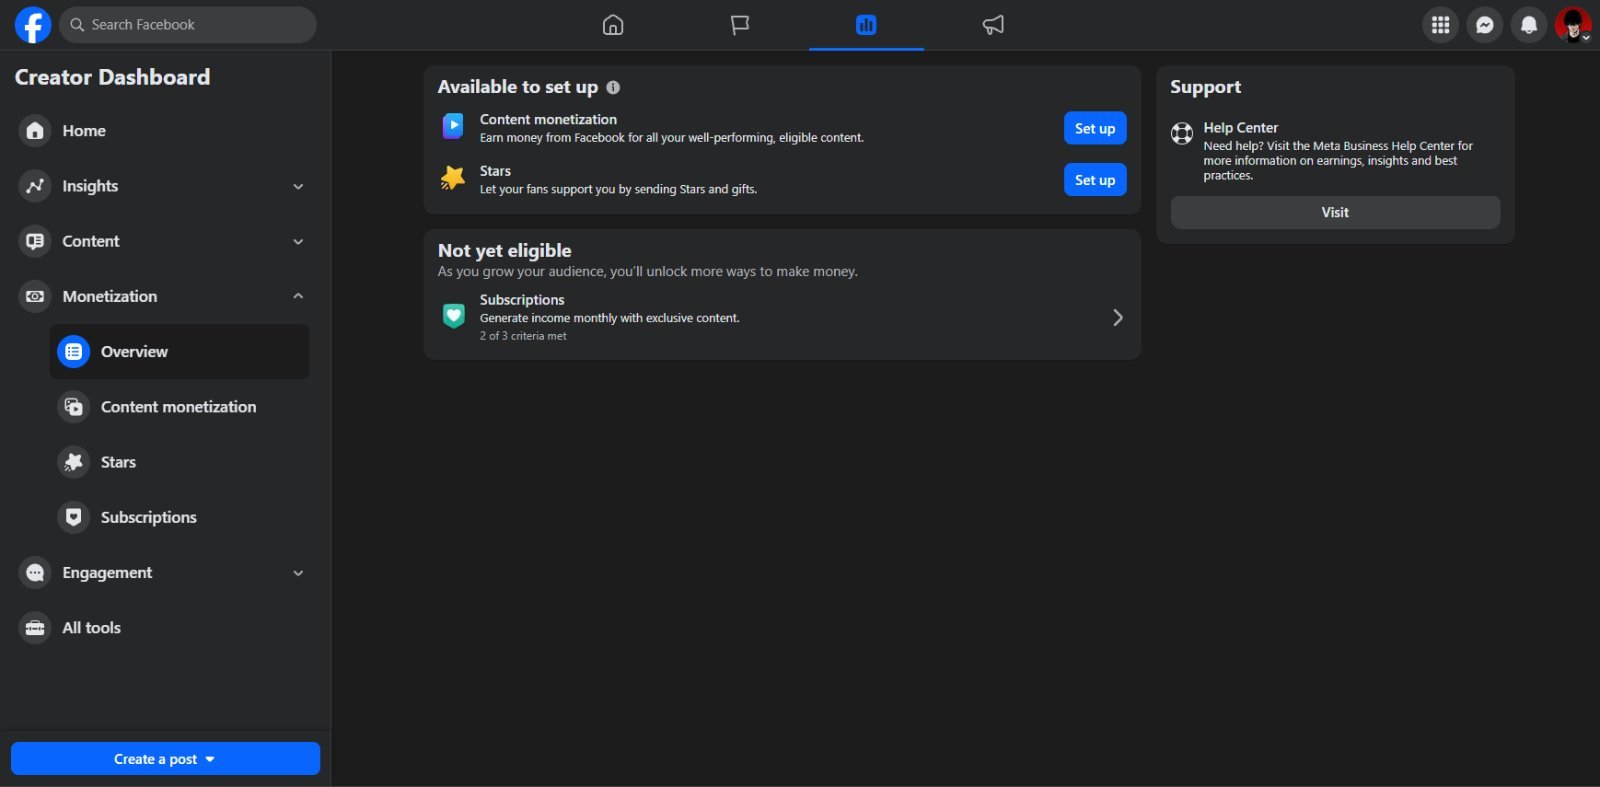Set up Stars

[x=1095, y=180]
